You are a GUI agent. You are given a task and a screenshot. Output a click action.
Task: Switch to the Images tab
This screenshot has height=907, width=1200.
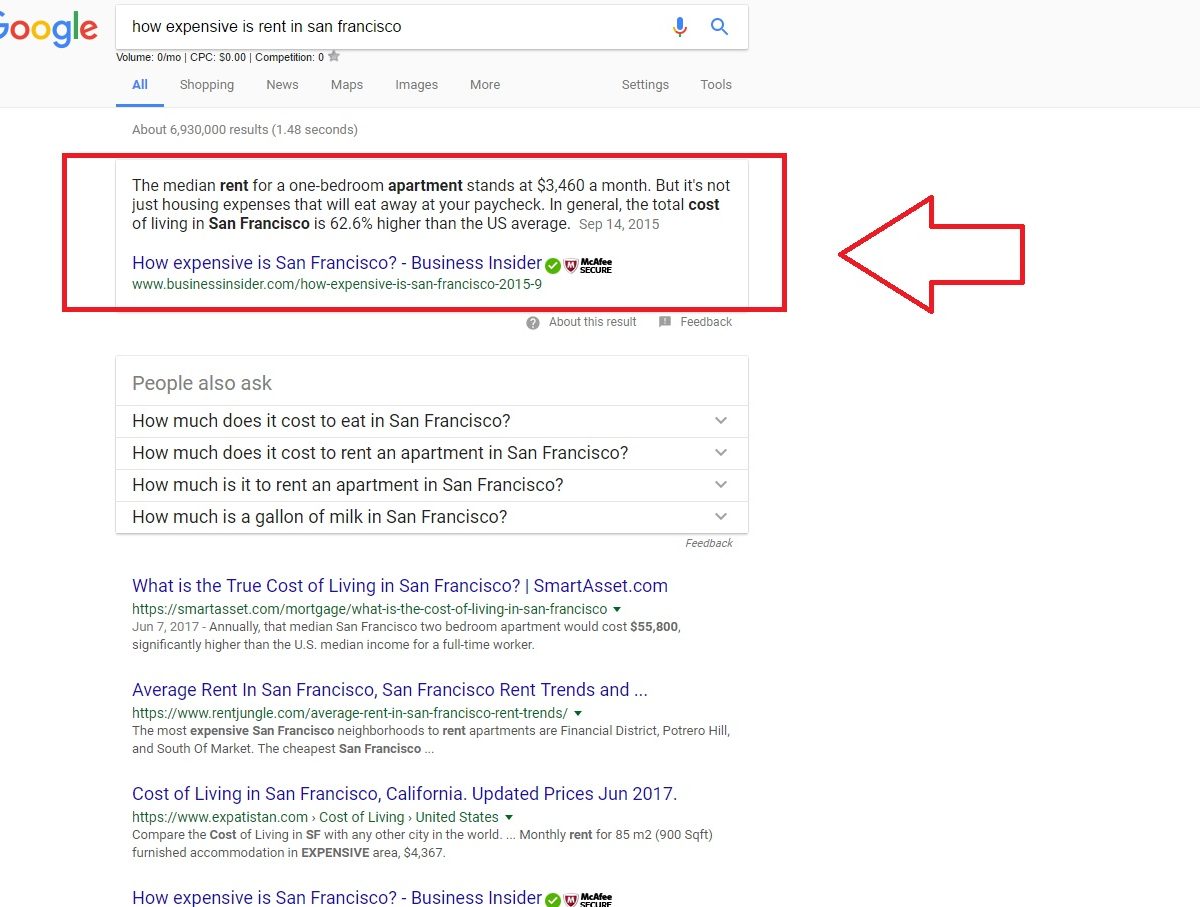(x=416, y=85)
